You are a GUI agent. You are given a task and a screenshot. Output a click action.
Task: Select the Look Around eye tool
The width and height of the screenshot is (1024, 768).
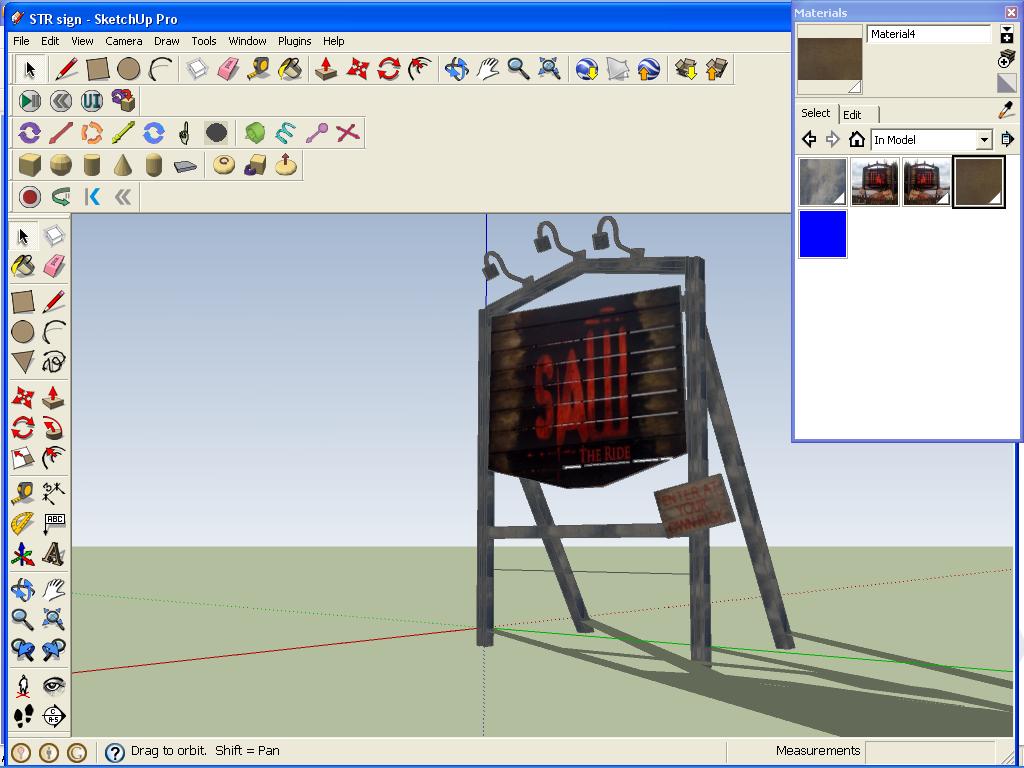pyautogui.click(x=54, y=686)
